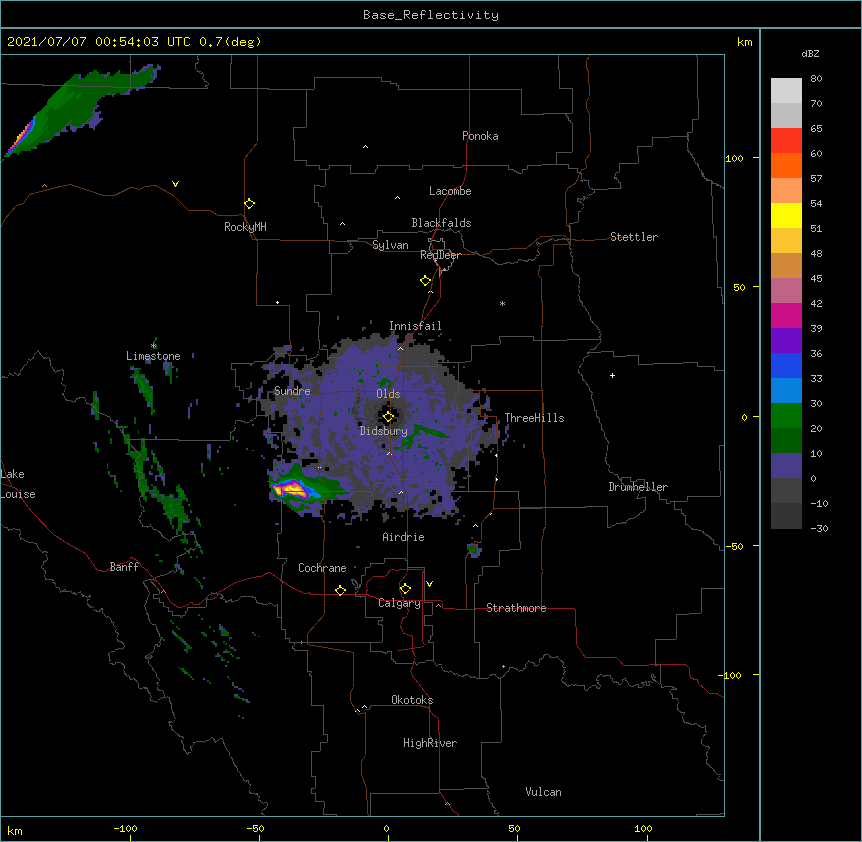Click the Strathmore town label

pos(516,608)
